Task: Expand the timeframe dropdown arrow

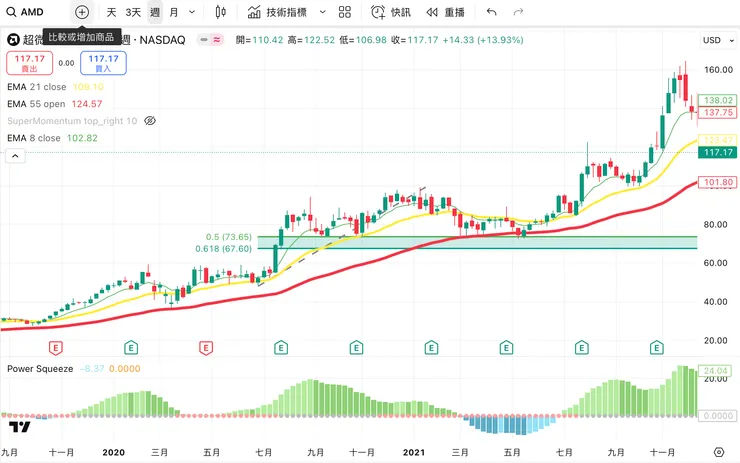Action: pos(192,12)
